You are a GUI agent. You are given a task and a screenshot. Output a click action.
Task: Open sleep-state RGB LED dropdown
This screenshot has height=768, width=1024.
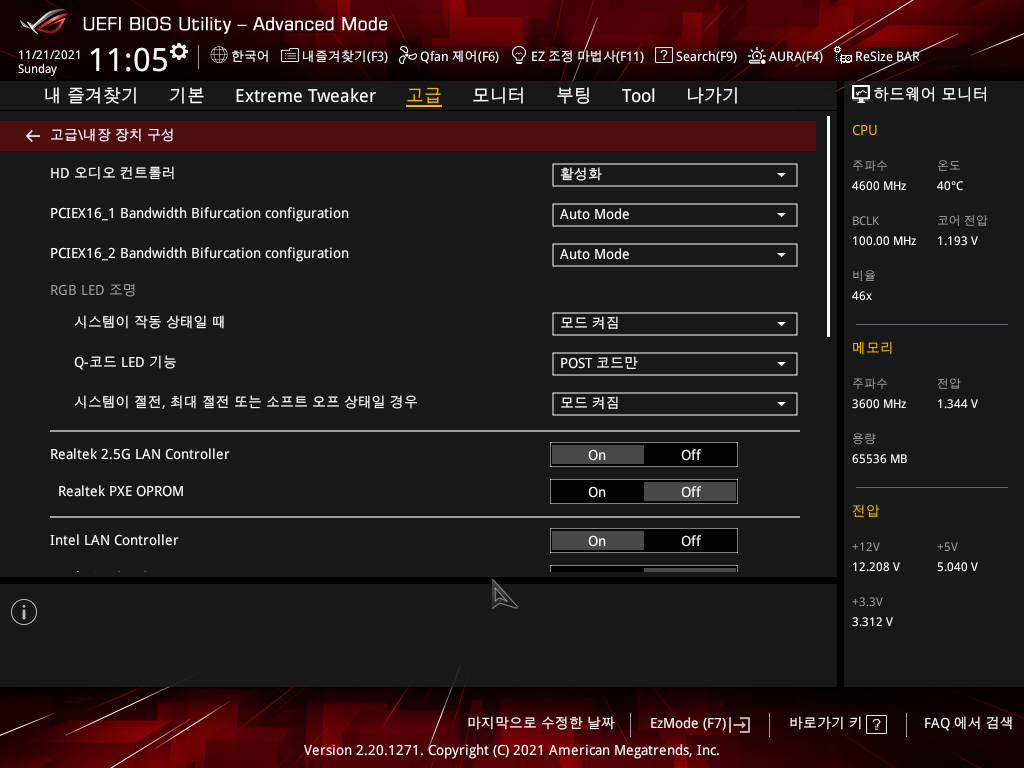[675, 404]
